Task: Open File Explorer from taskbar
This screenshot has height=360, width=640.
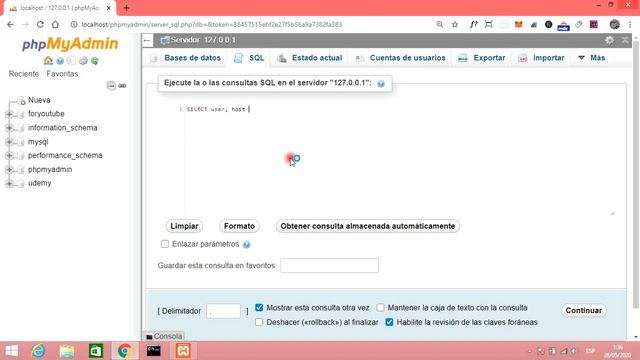Action: coord(67,351)
